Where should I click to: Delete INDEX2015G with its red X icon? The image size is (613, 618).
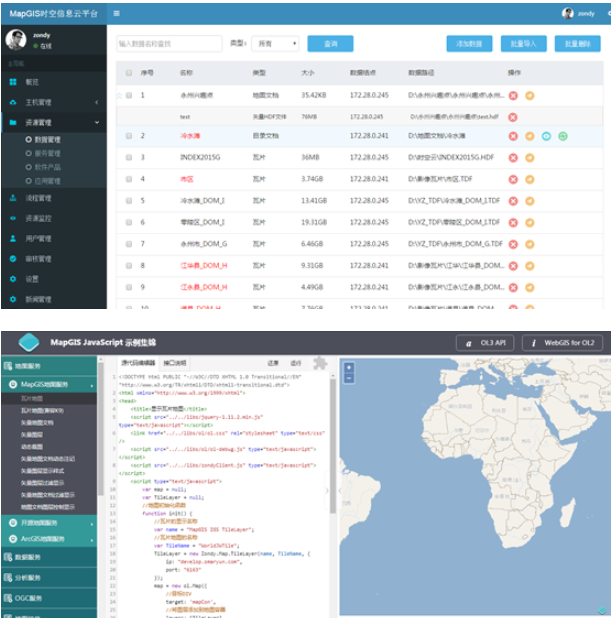(x=513, y=158)
